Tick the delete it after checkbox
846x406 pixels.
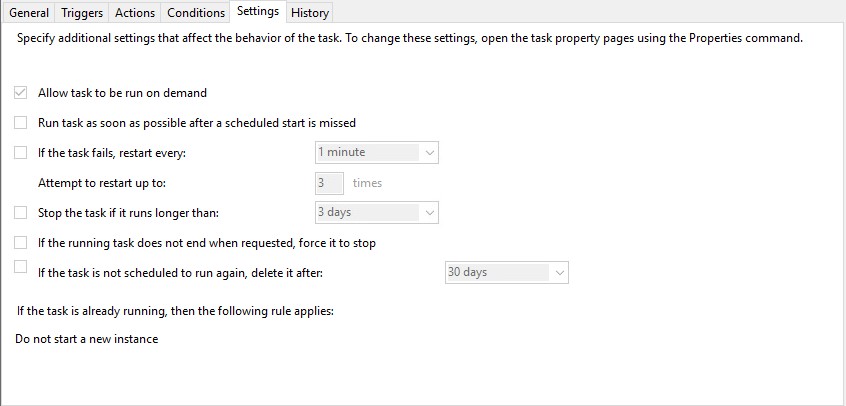pos(21,267)
